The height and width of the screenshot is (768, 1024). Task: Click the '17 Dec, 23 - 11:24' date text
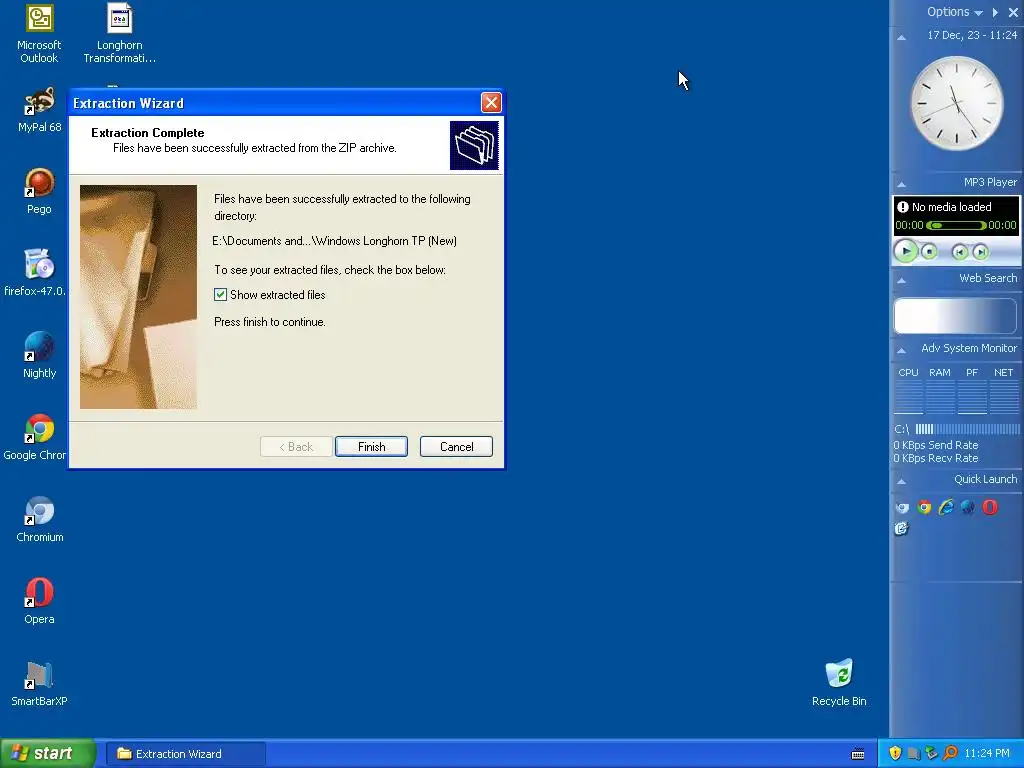pos(972,35)
